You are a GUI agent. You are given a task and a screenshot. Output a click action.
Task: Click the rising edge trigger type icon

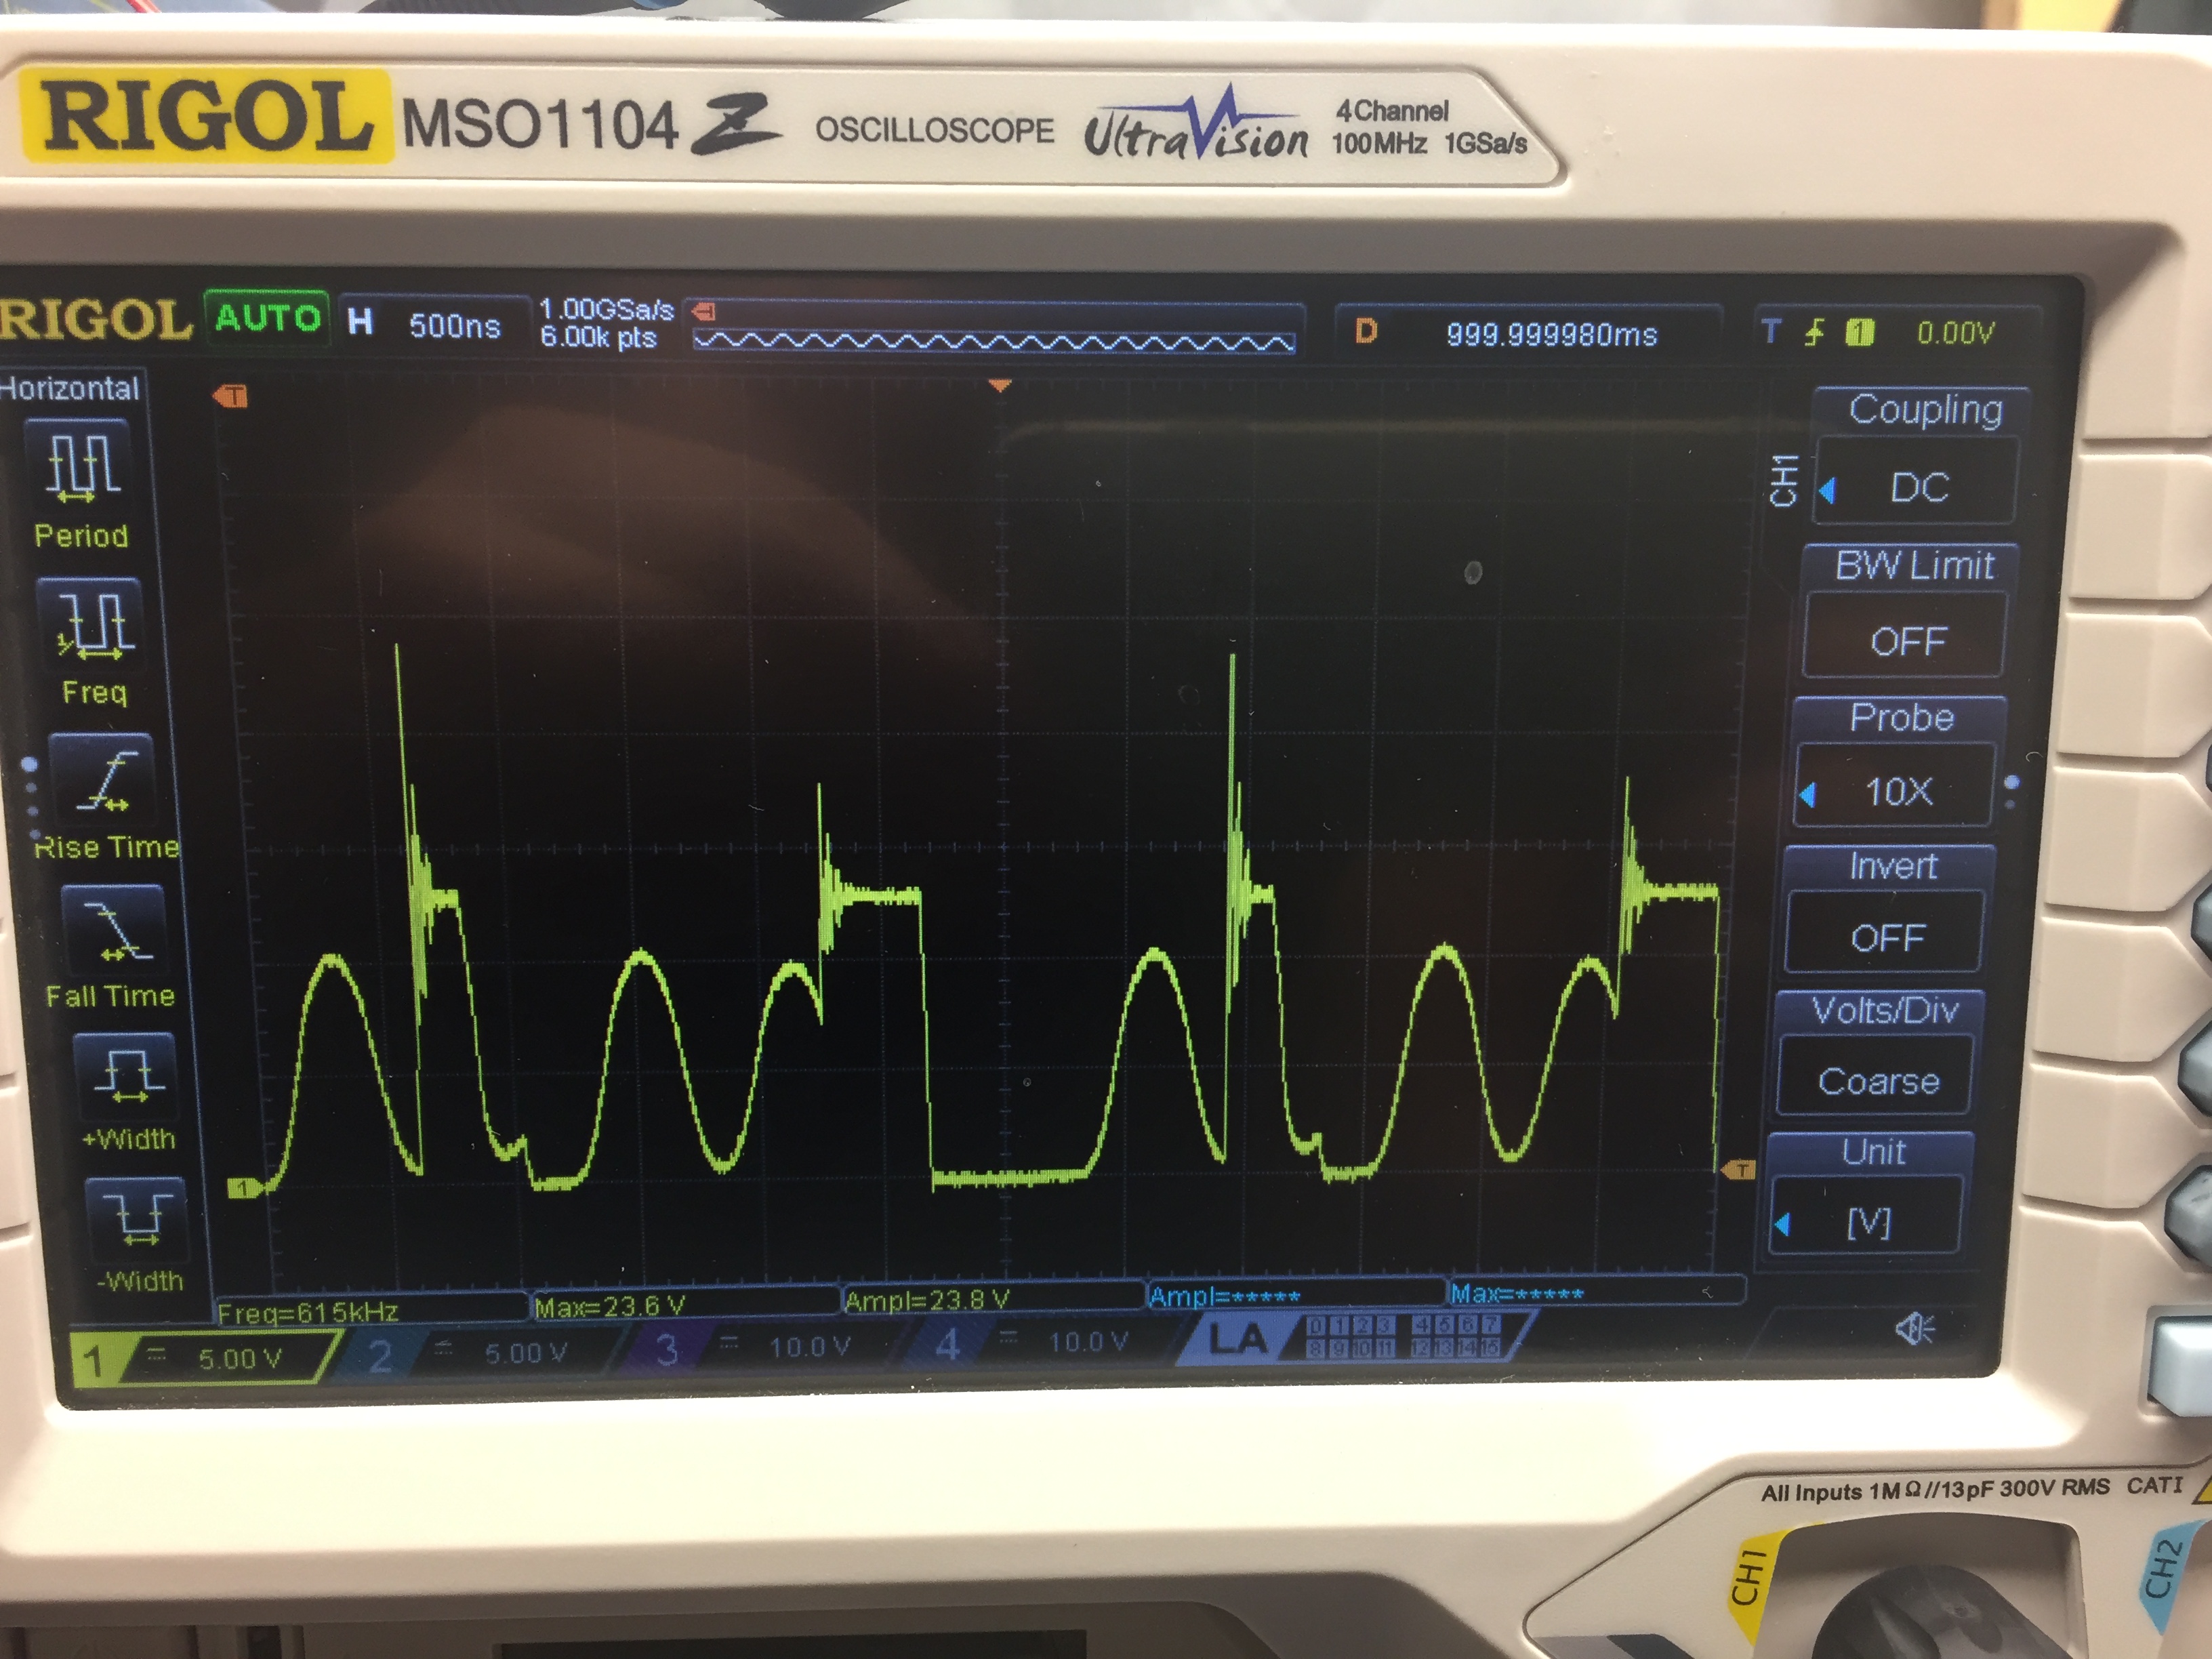tap(1814, 332)
